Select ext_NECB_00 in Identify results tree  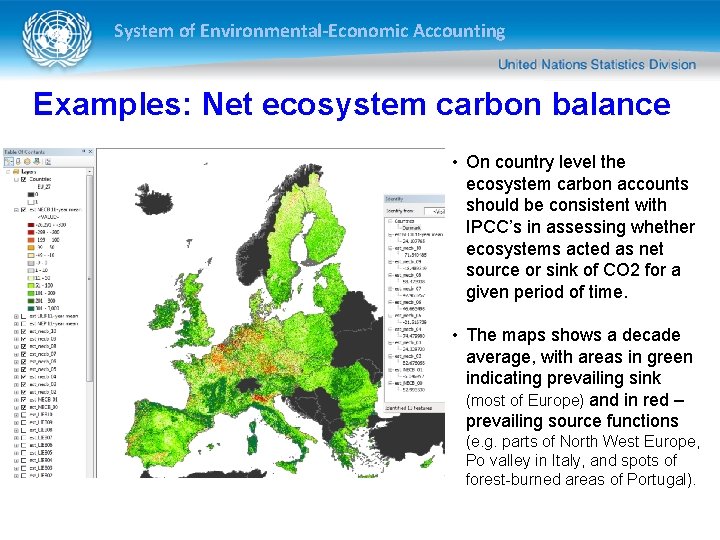click(408, 383)
